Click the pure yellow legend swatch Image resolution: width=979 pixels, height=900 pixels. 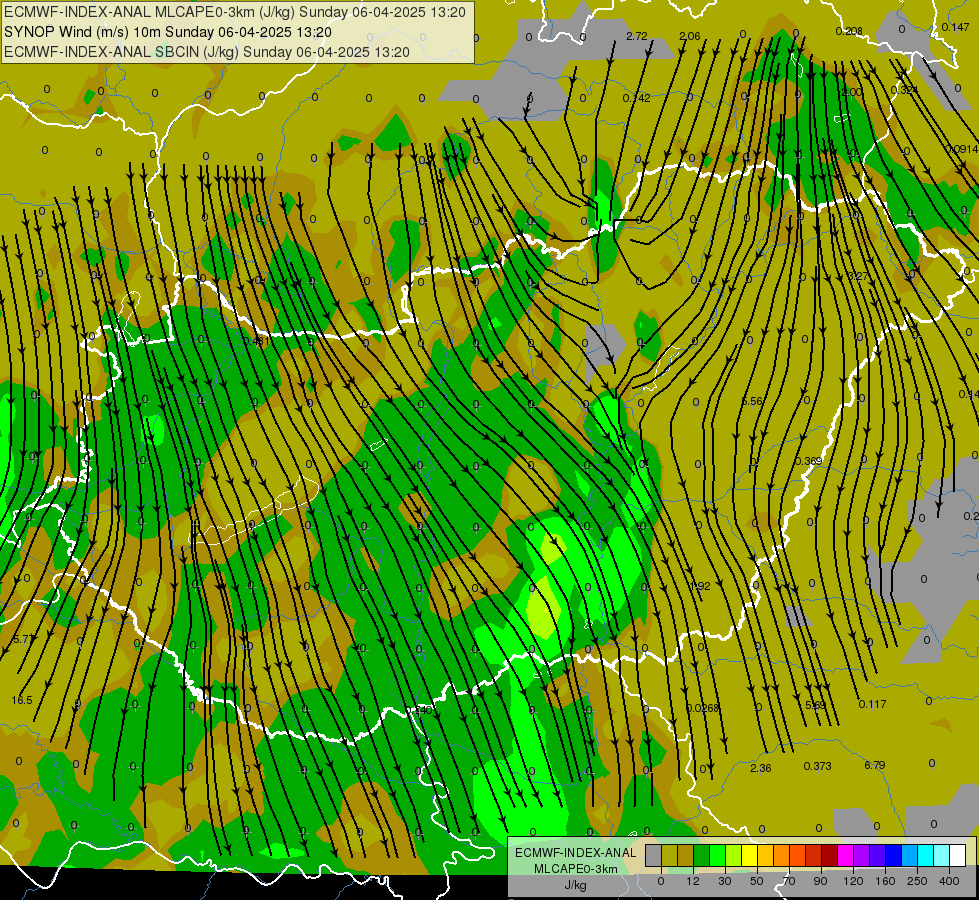point(750,855)
